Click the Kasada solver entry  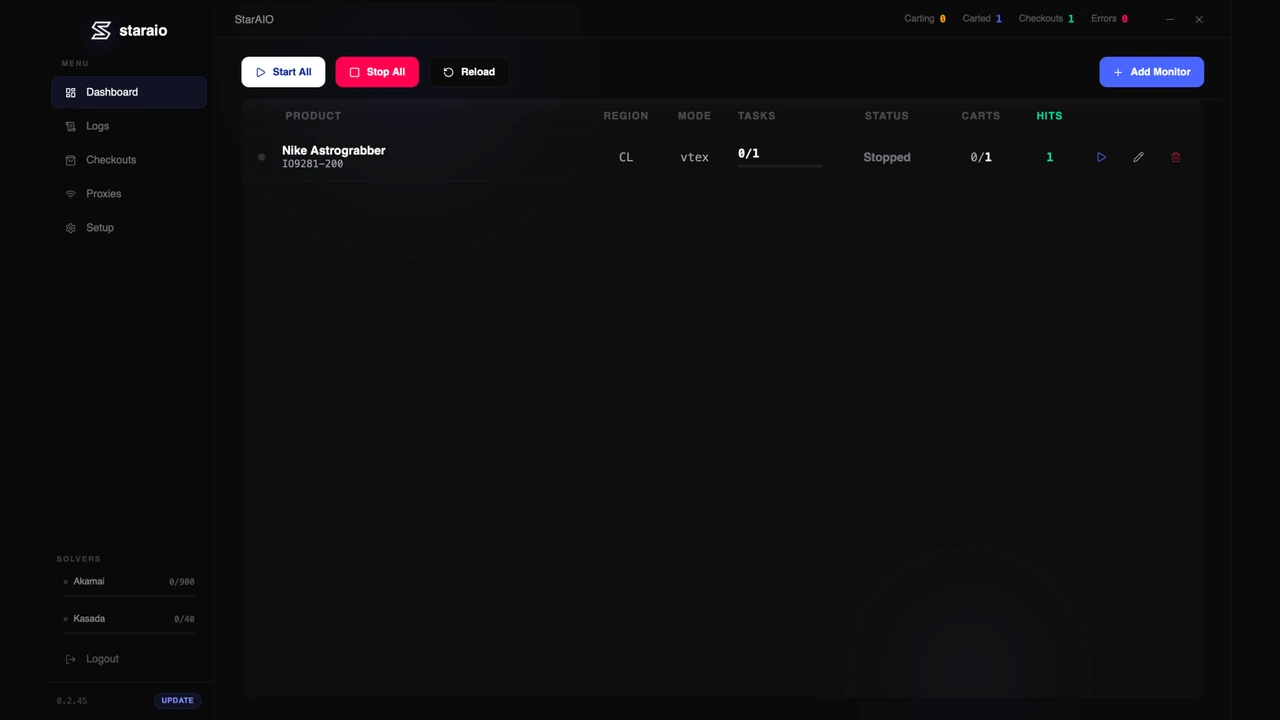[129, 619]
